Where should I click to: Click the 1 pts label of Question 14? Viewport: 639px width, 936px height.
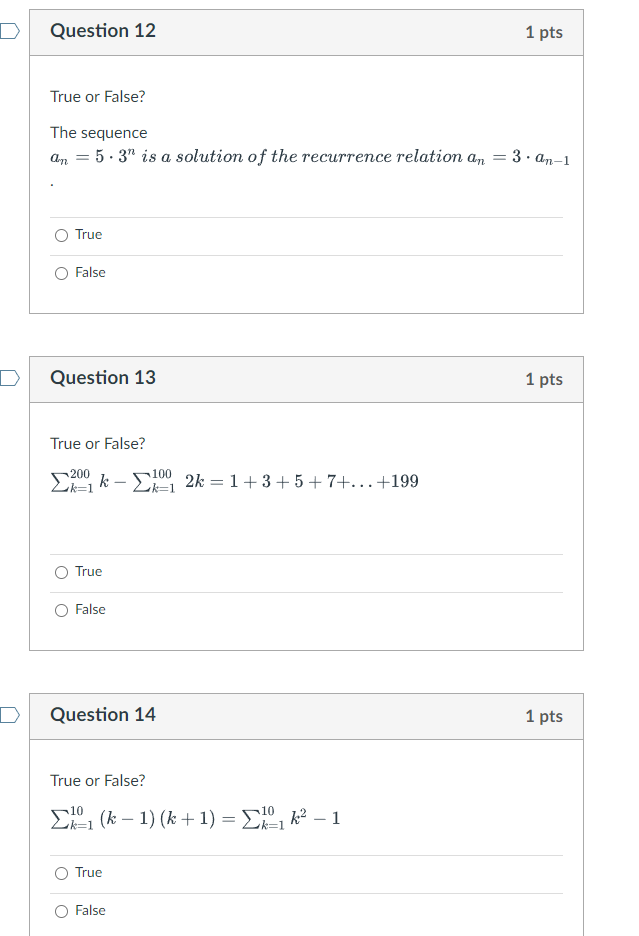[543, 716]
